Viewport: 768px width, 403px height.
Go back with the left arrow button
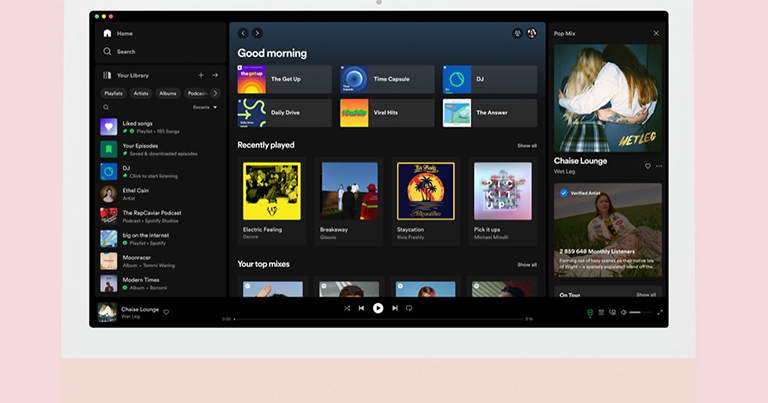pos(243,33)
